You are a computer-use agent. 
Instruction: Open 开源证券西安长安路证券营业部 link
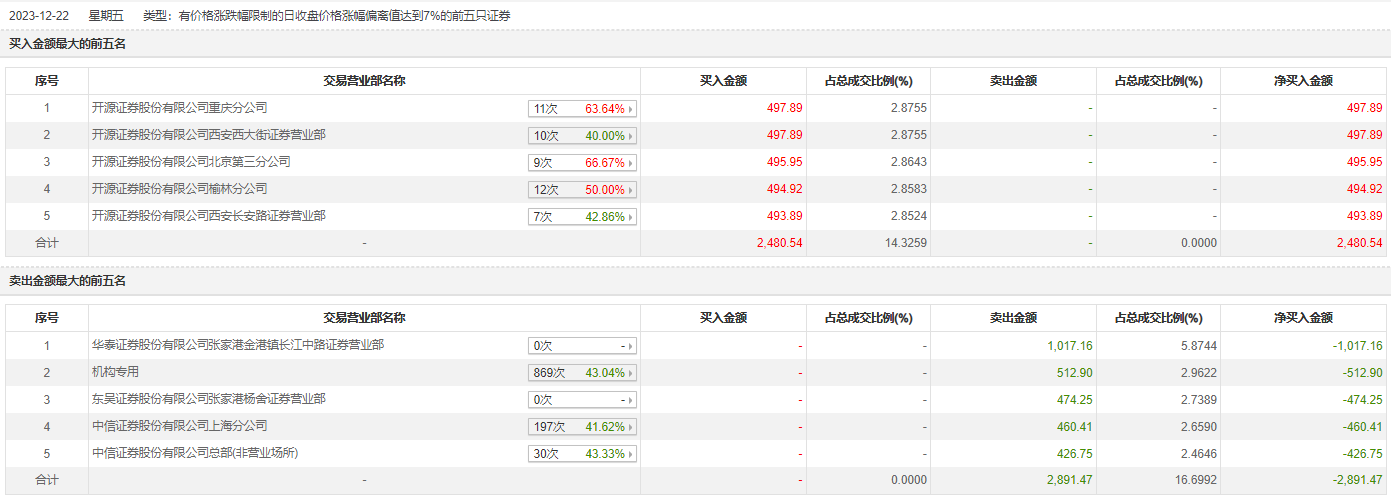208,216
